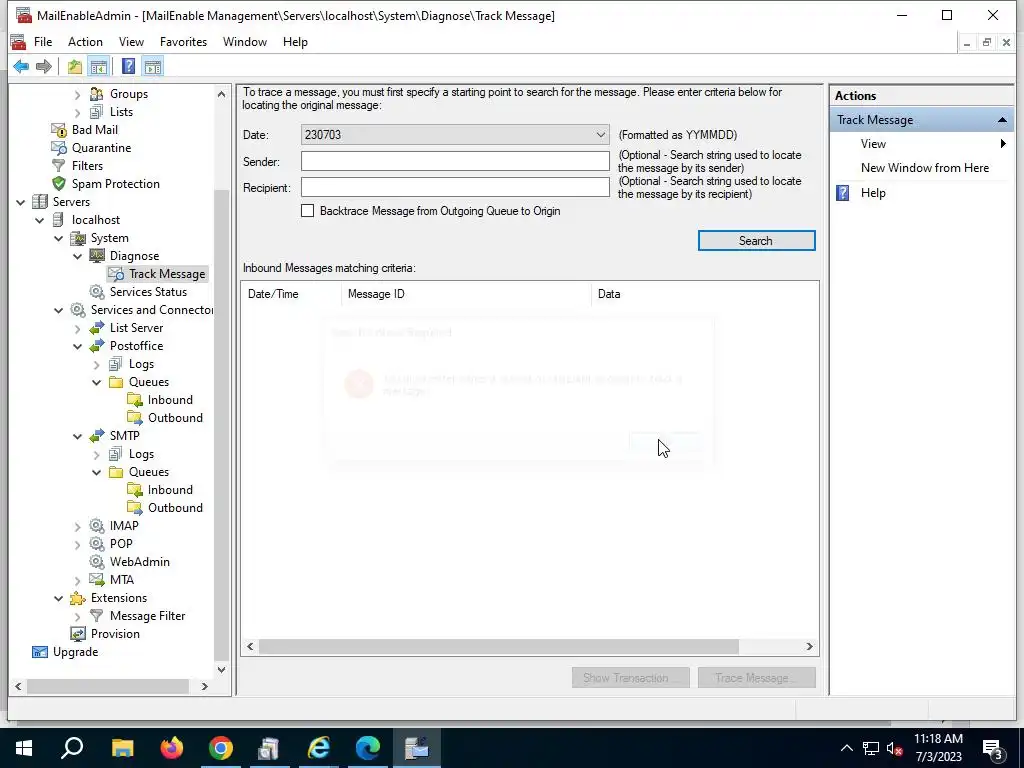Collapse the Extensions tree node

click(59, 598)
